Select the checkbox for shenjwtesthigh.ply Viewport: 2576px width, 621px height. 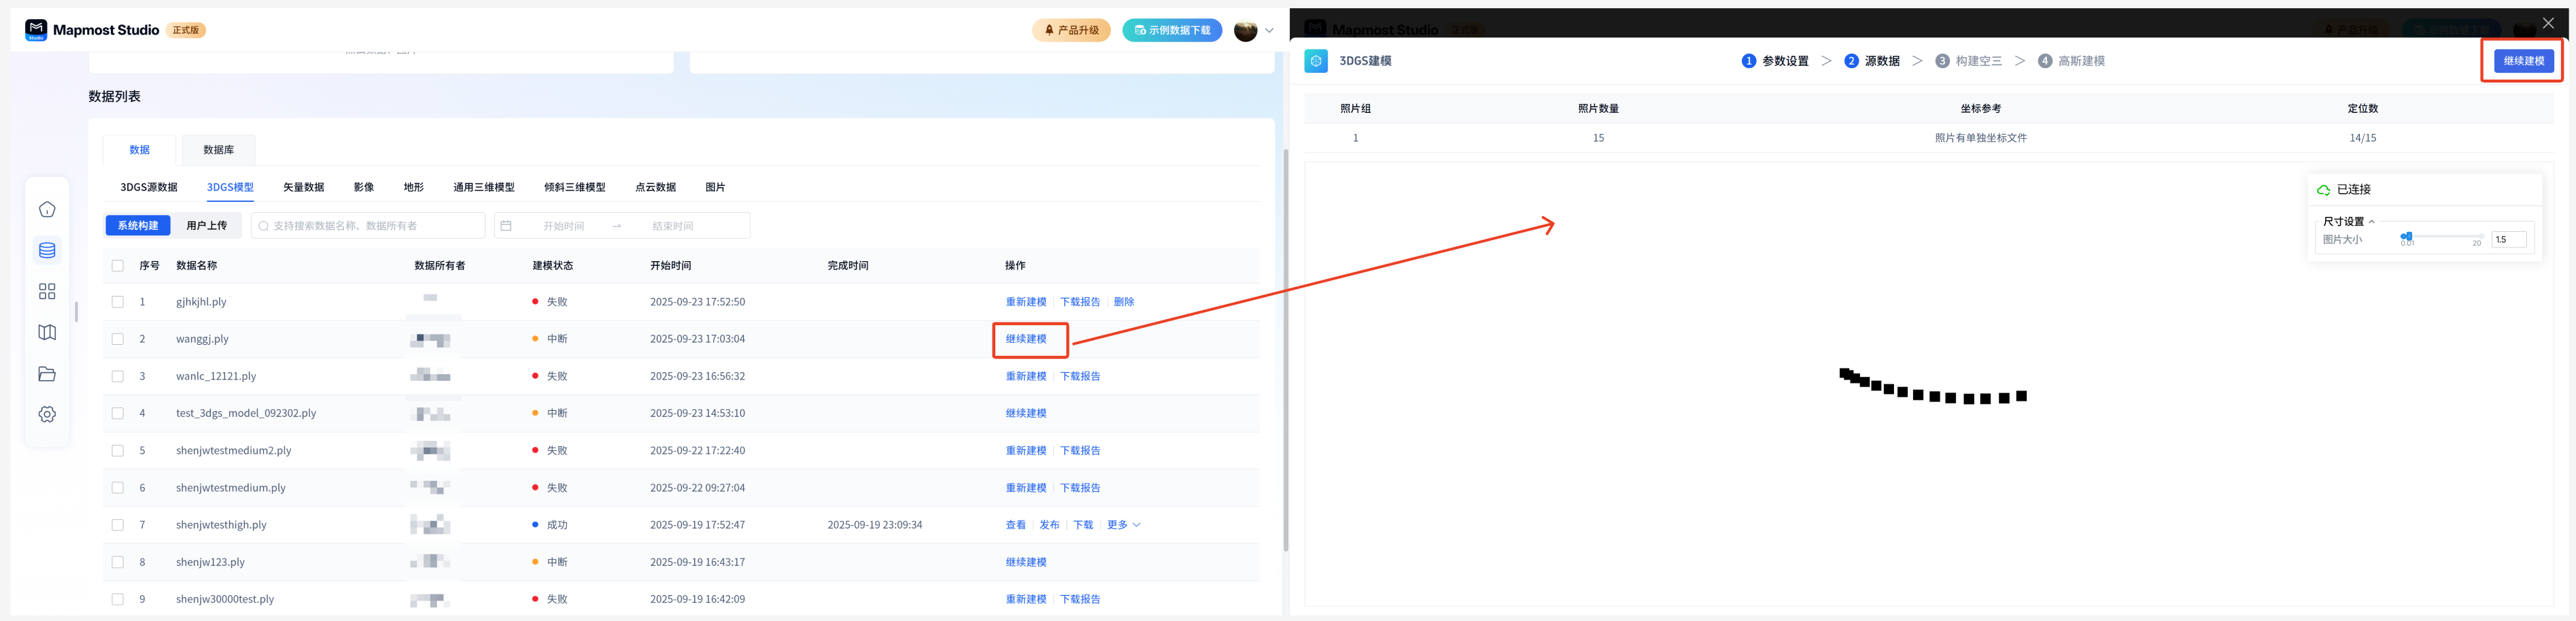pyautogui.click(x=118, y=525)
